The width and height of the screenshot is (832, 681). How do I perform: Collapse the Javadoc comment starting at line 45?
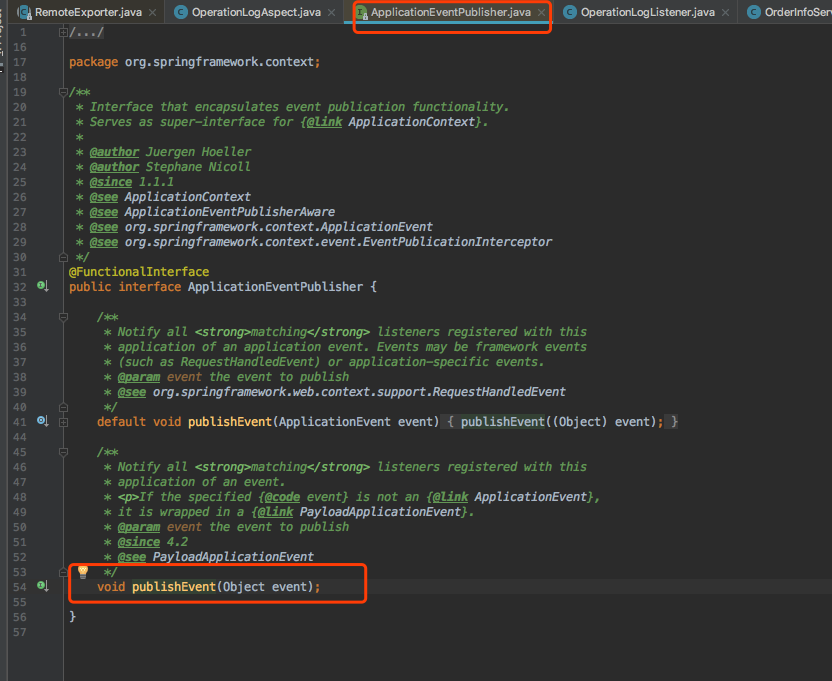pos(93,452)
